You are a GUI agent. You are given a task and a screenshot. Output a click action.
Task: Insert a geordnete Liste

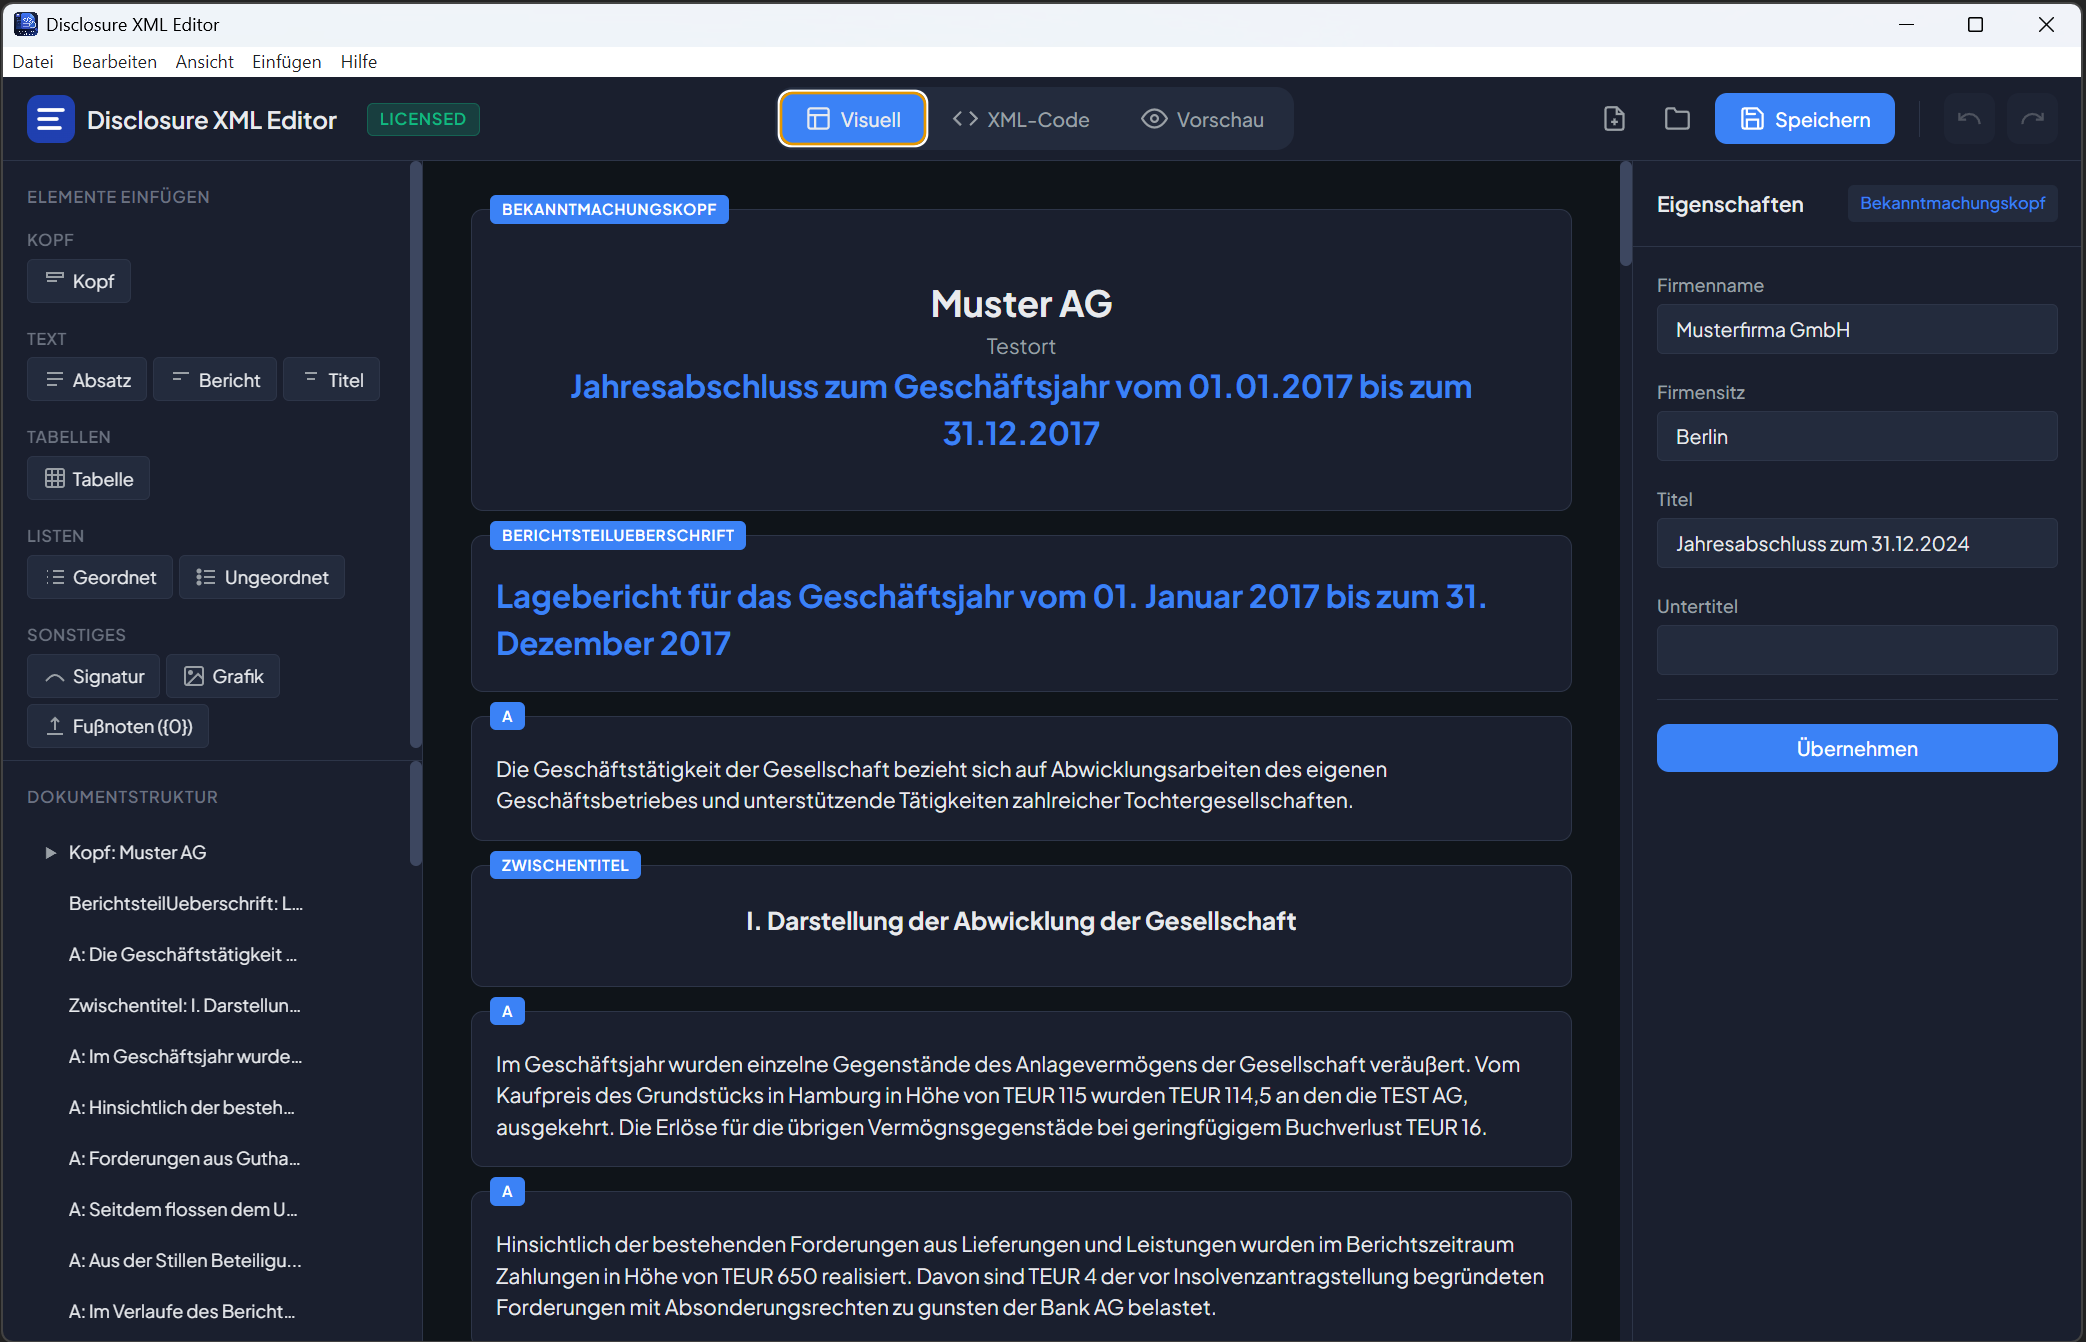pos(99,577)
